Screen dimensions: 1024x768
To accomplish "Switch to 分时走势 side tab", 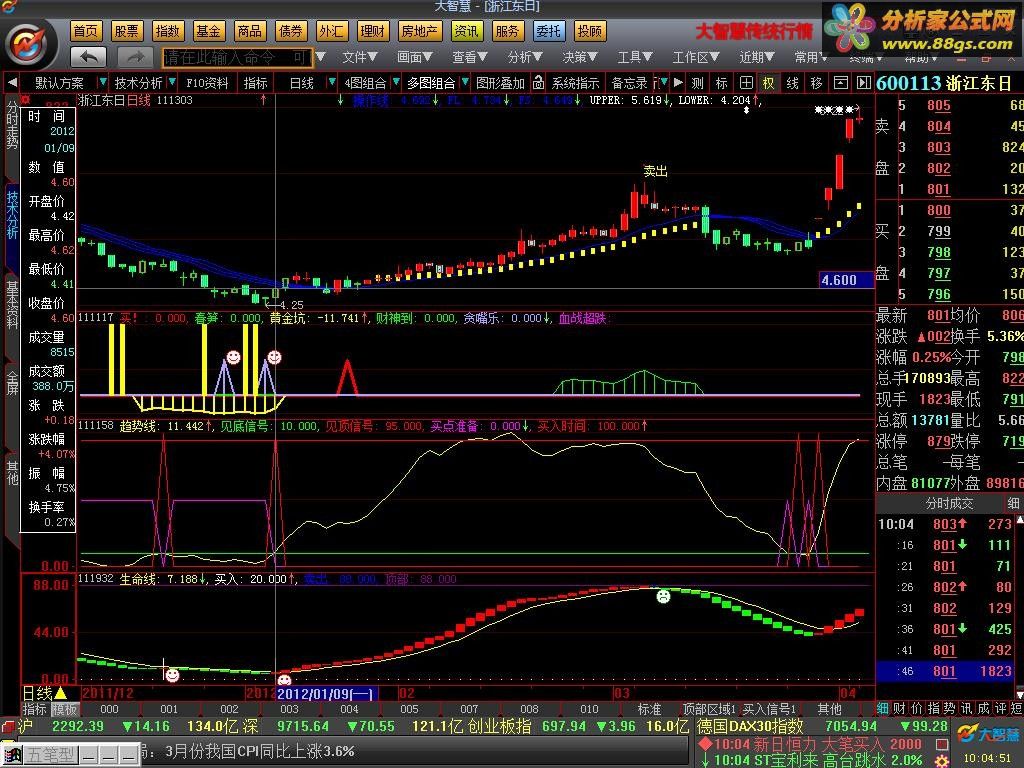I will (x=12, y=124).
